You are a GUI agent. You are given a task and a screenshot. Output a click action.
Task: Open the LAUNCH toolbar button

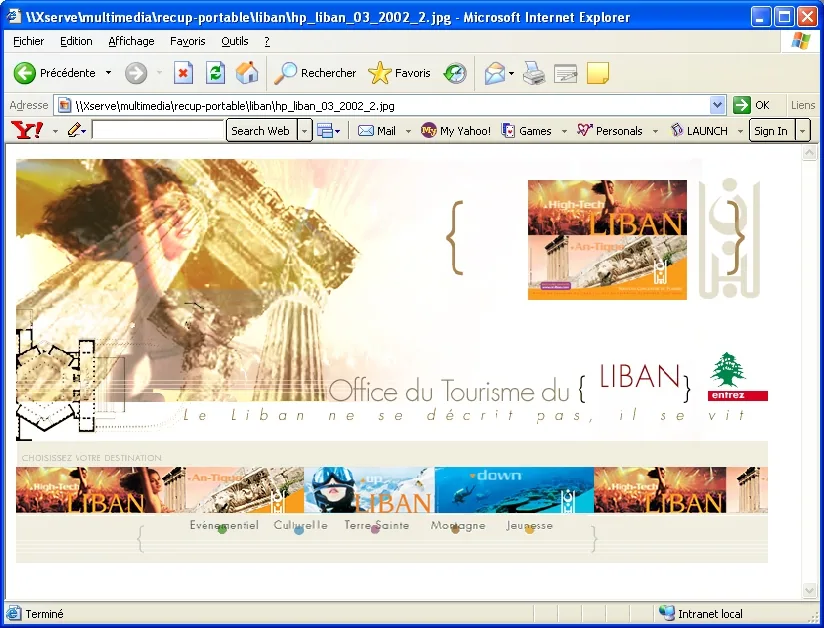pos(699,131)
